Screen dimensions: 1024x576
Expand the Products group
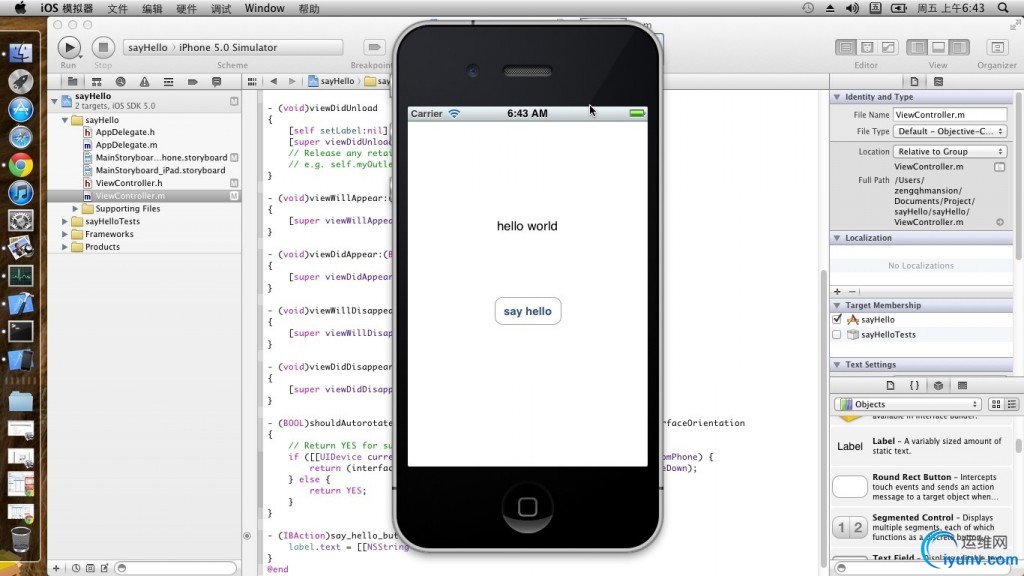pyautogui.click(x=65, y=247)
